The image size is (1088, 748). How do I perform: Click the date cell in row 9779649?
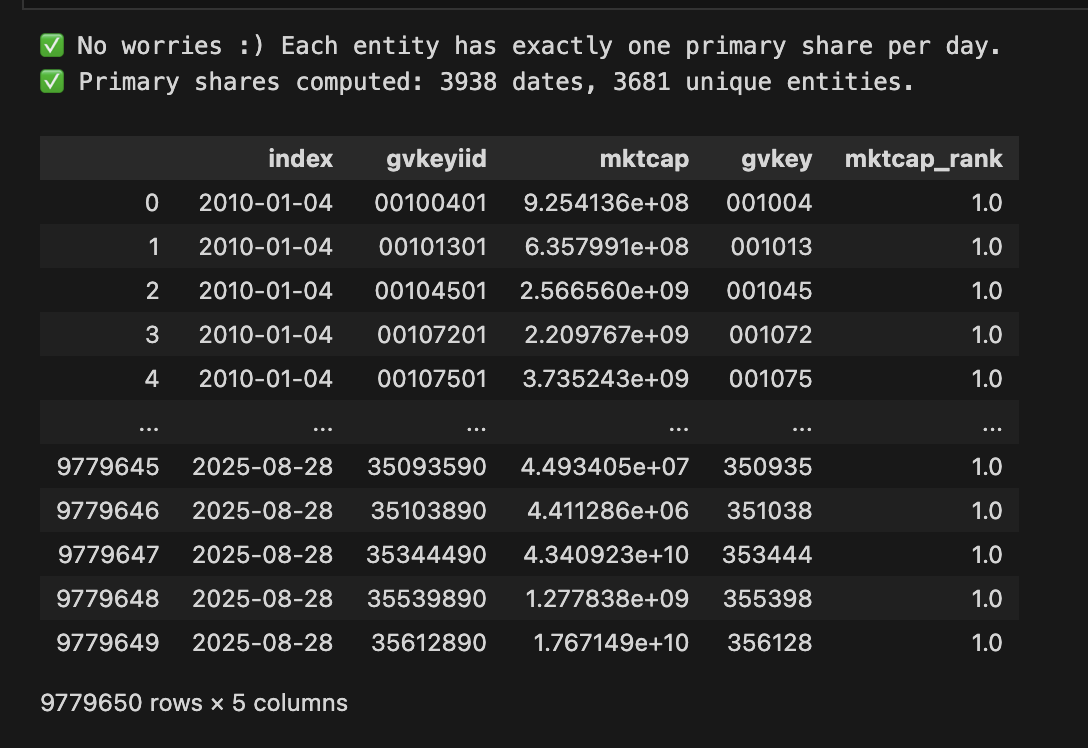[x=262, y=643]
